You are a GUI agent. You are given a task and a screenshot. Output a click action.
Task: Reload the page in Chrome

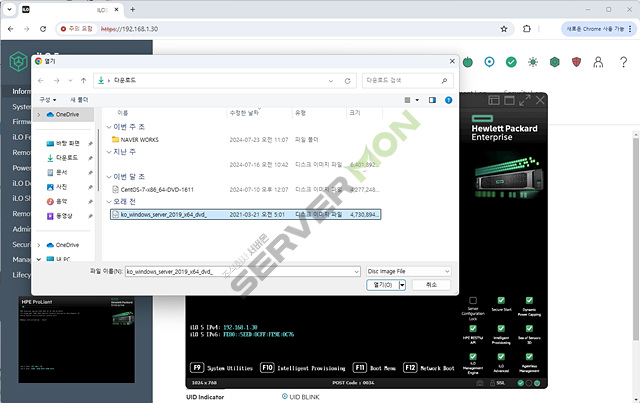coord(43,29)
